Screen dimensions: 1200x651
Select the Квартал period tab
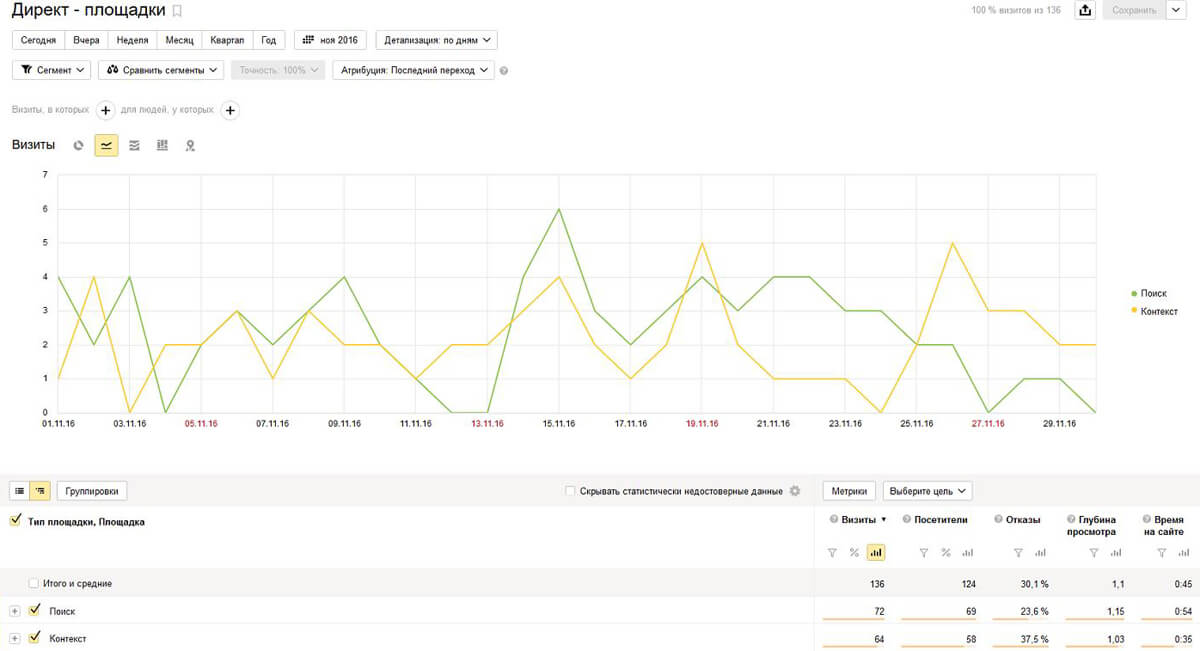(227, 40)
